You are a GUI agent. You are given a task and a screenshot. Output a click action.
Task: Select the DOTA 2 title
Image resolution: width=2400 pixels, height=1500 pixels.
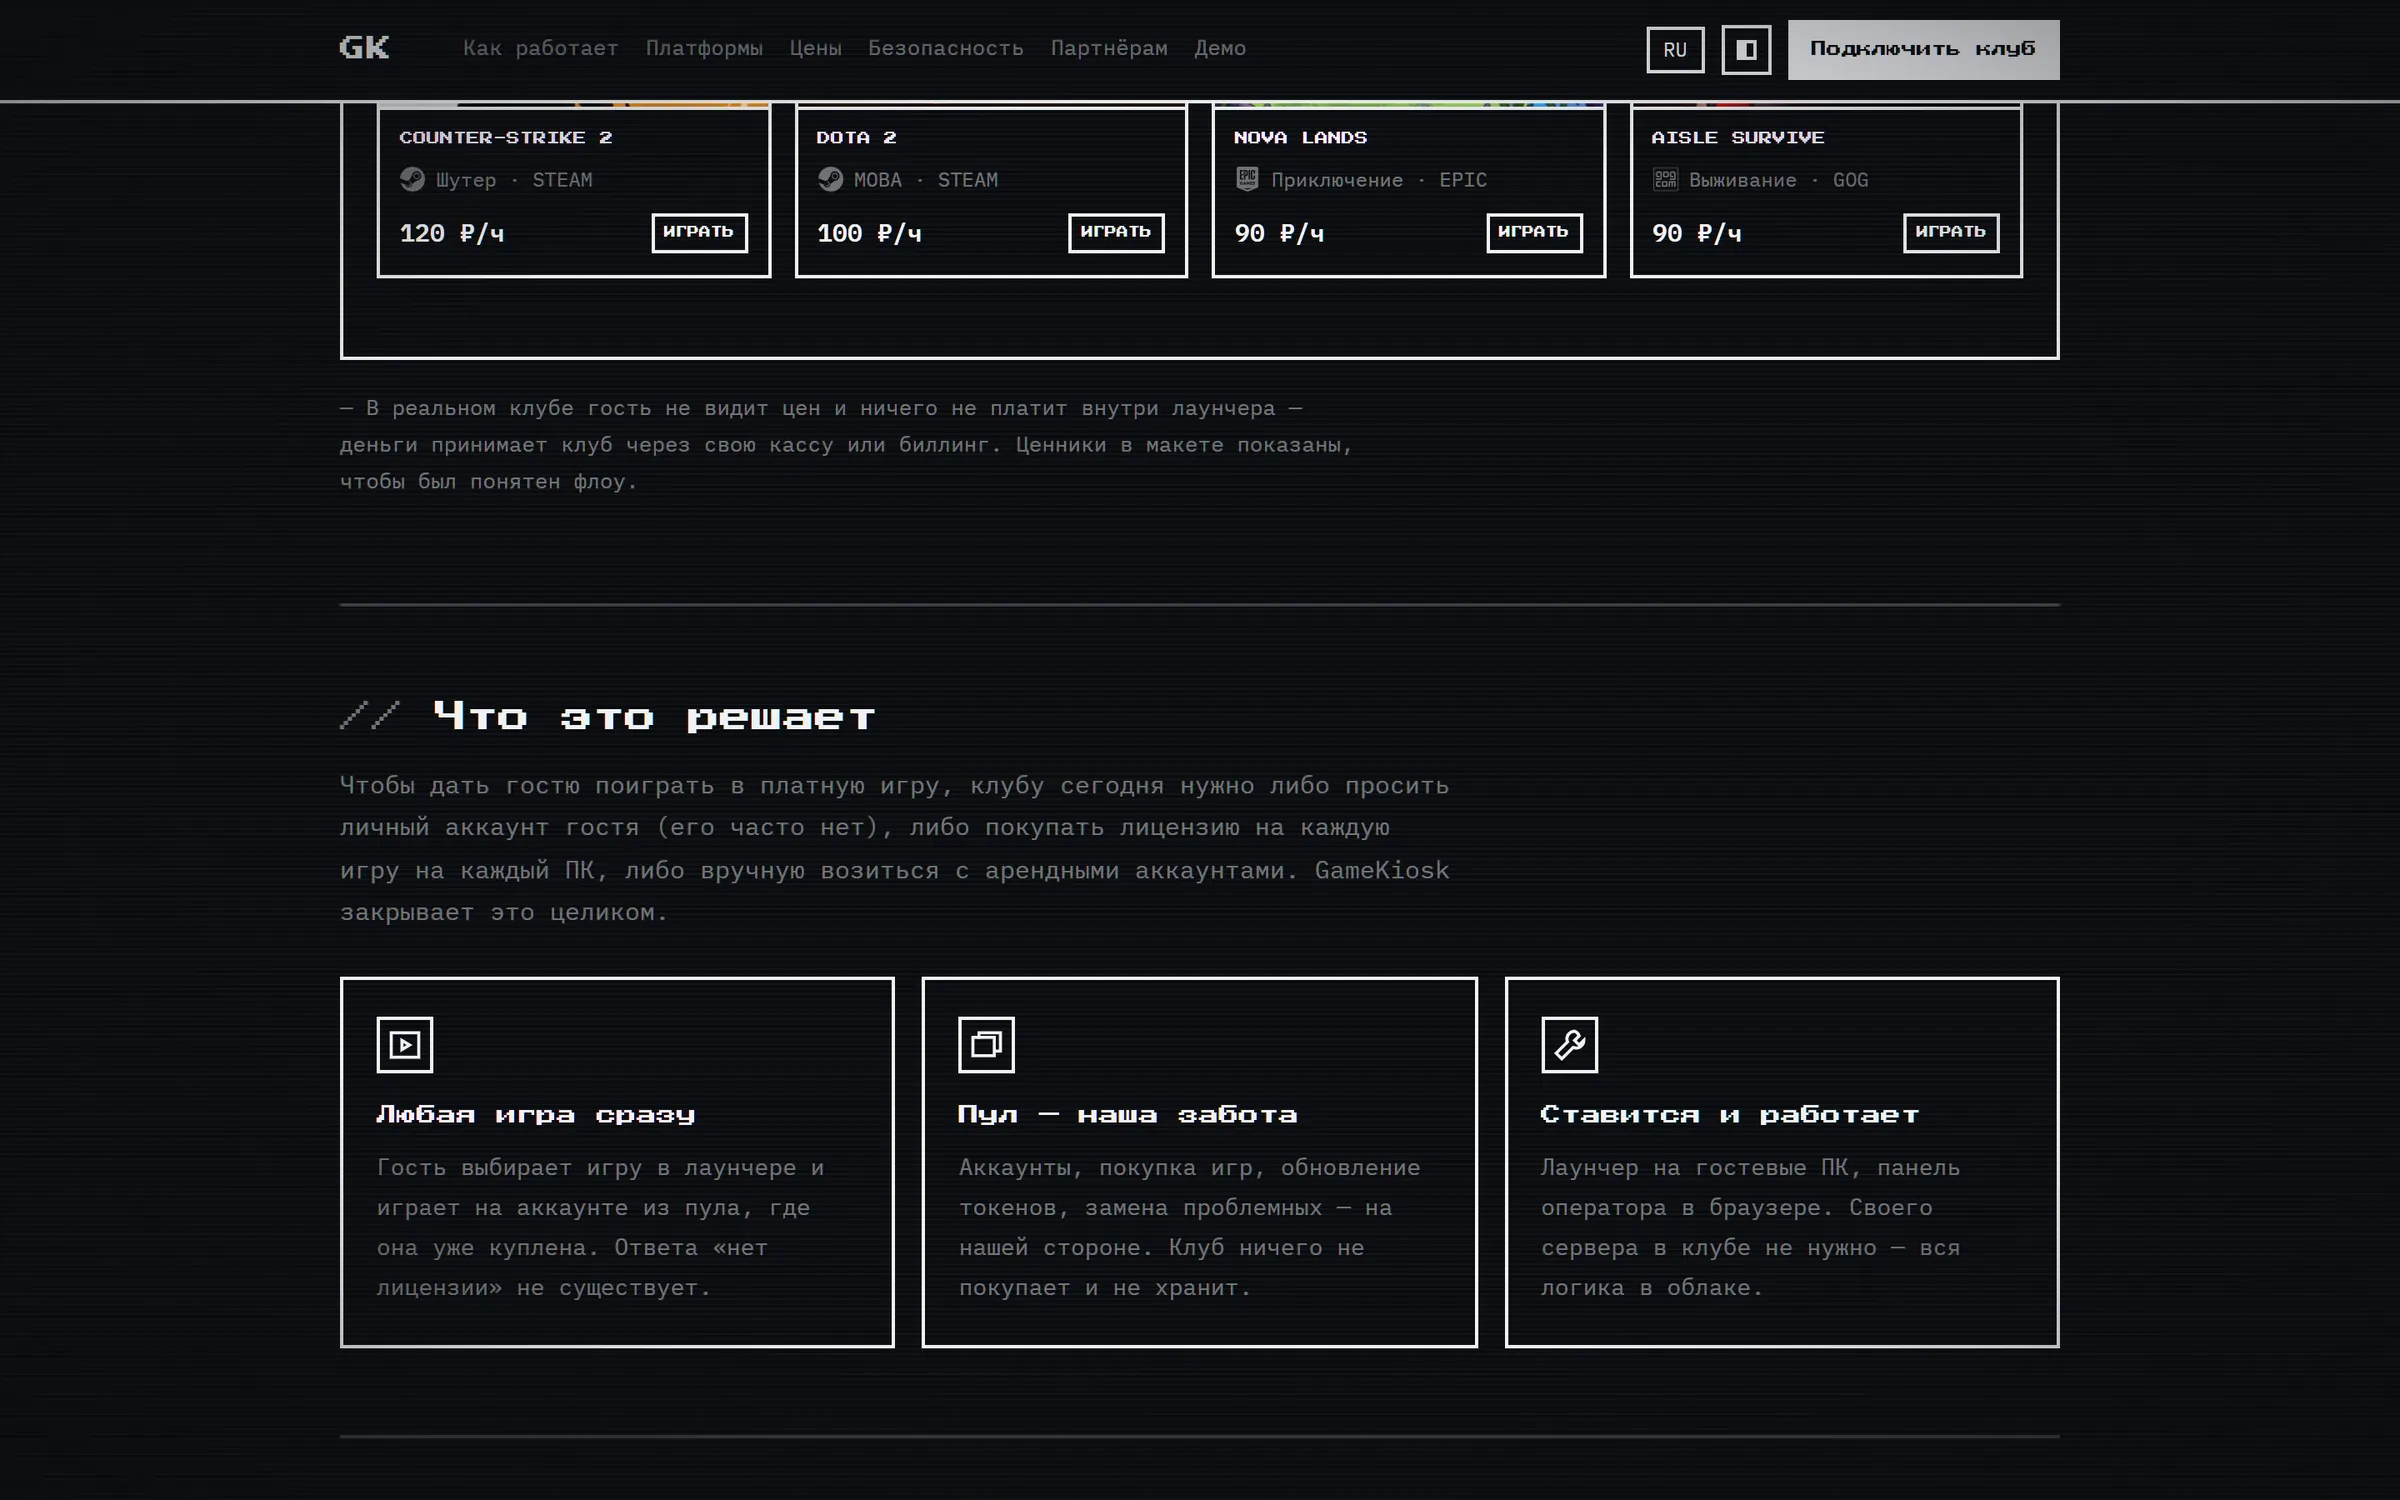click(x=856, y=137)
